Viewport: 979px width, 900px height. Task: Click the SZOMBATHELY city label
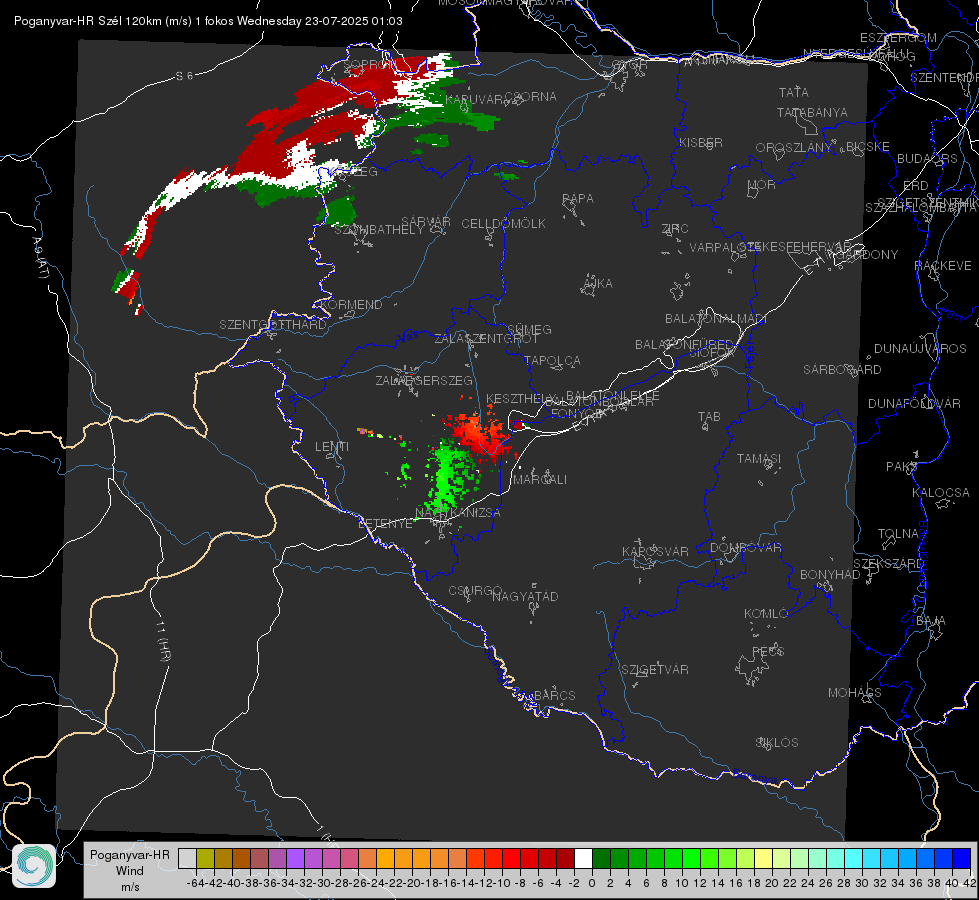[x=378, y=230]
